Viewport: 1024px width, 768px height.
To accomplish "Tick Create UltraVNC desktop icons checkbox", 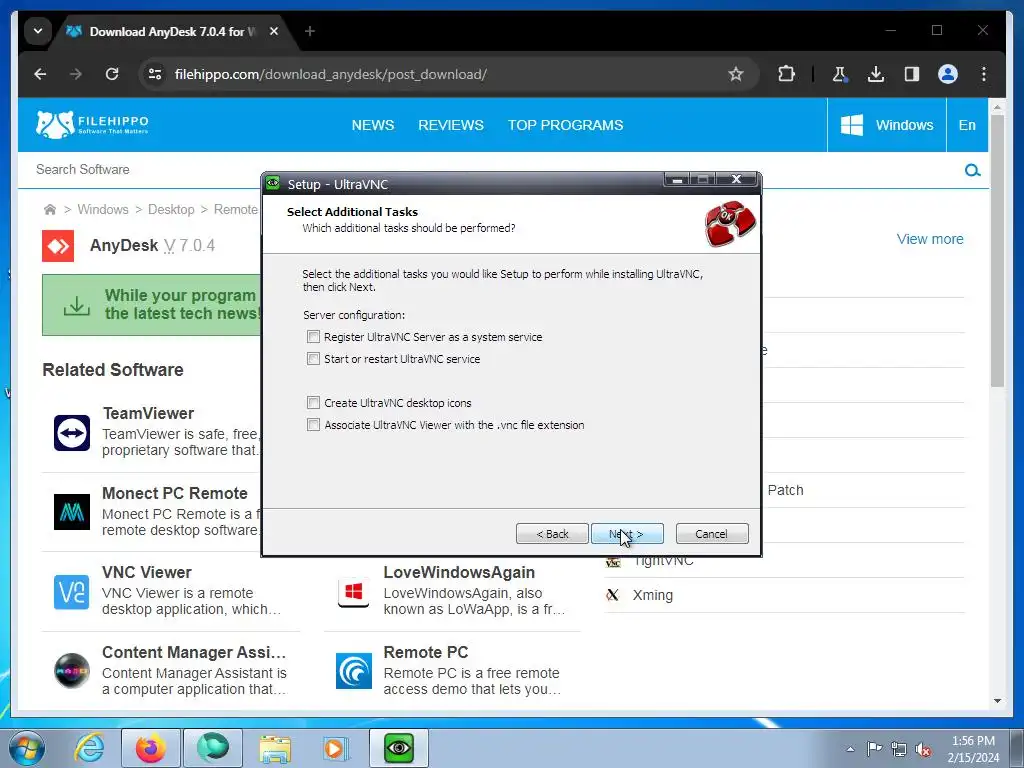I will click(313, 403).
